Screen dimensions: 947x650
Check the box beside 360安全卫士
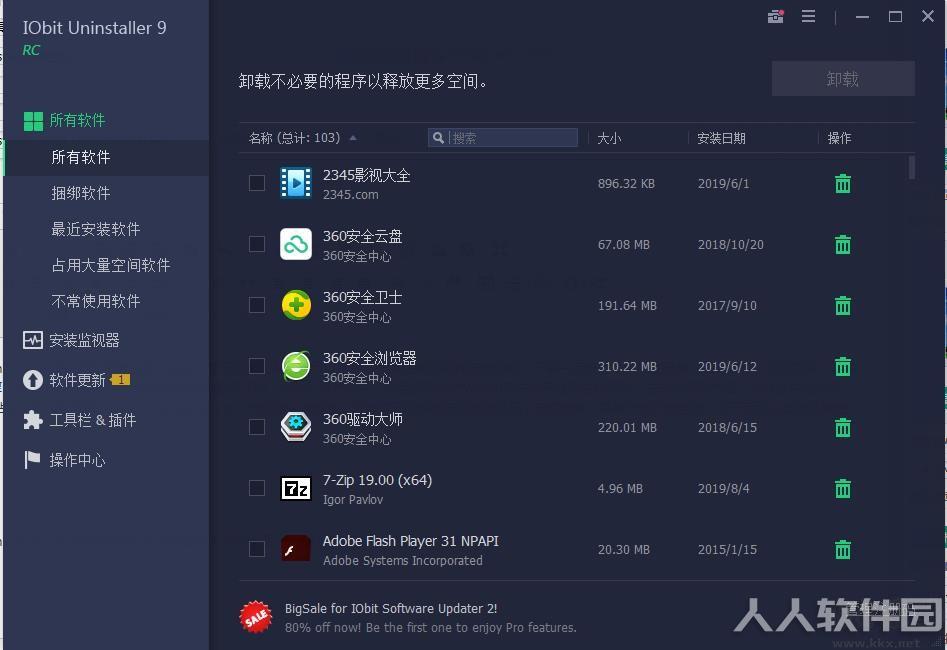tap(257, 305)
